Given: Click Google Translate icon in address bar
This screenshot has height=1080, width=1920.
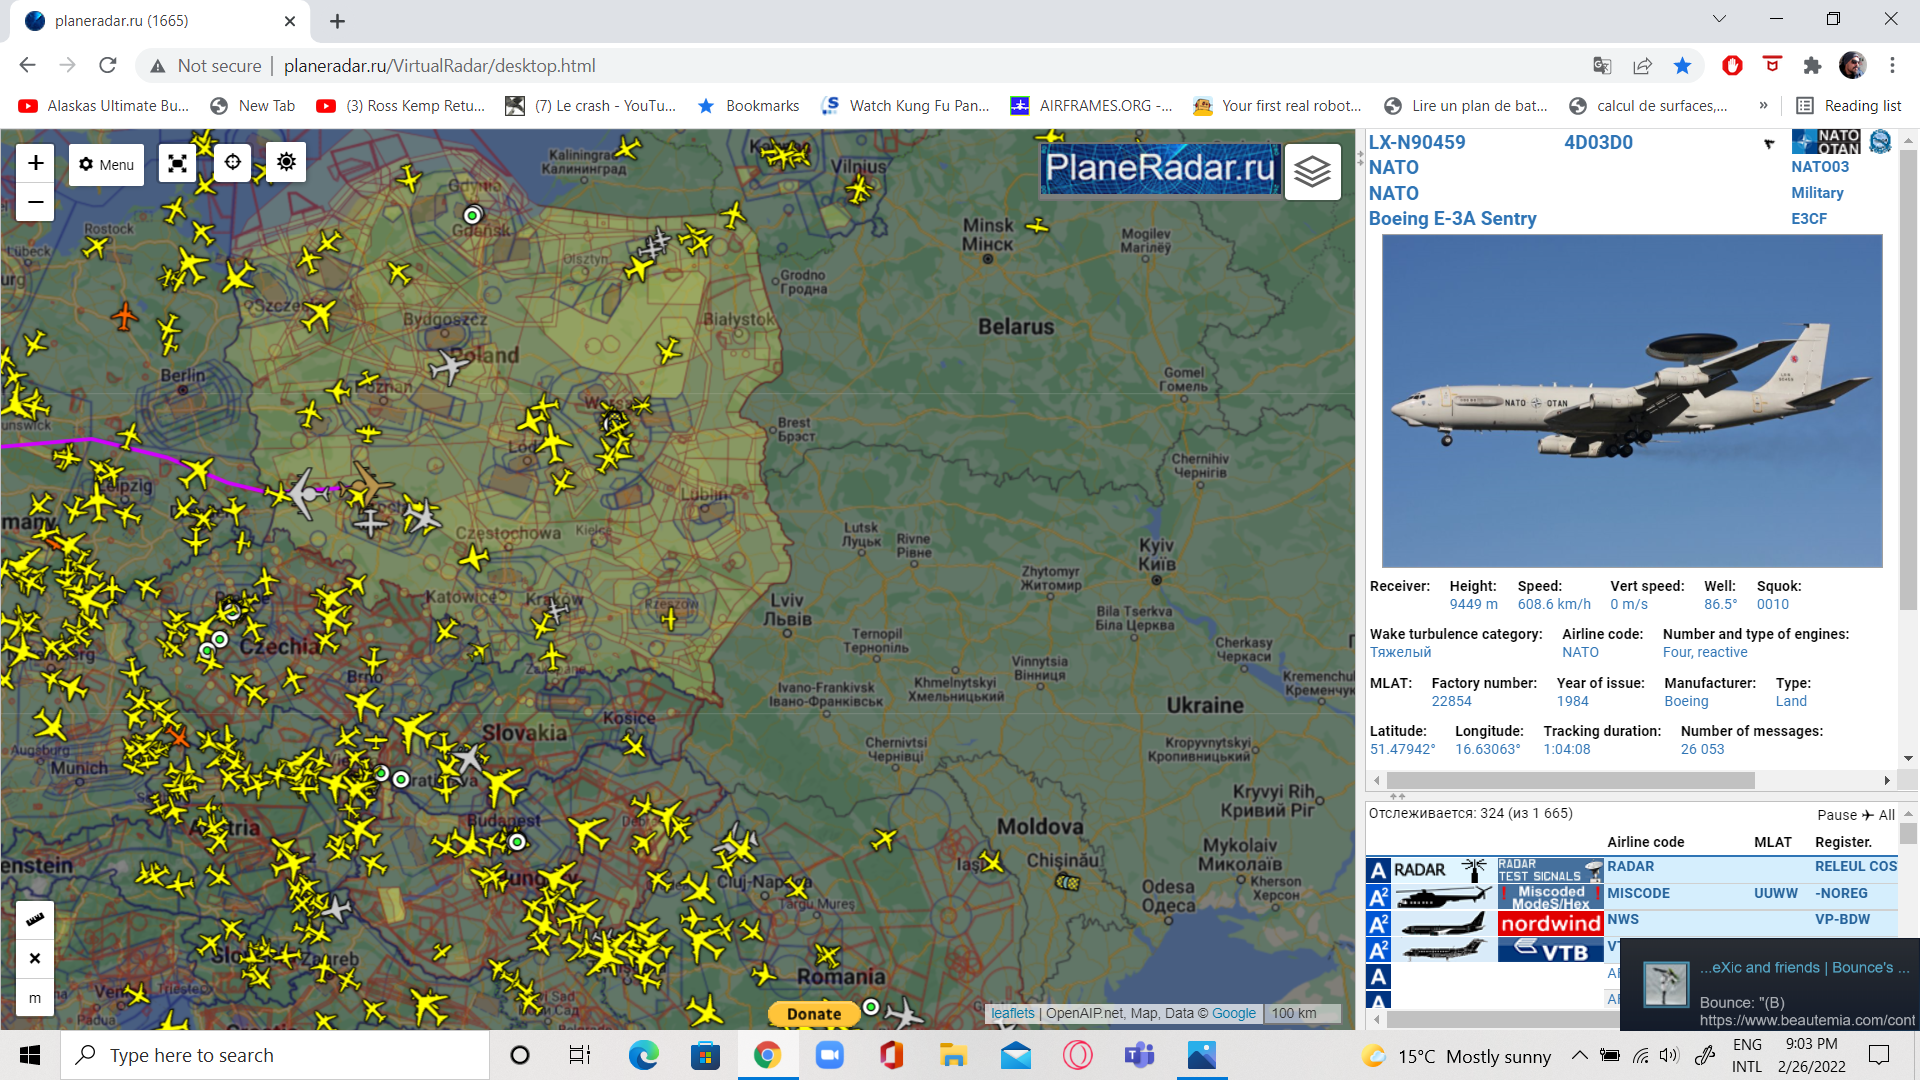Looking at the screenshot, I should (x=1602, y=66).
